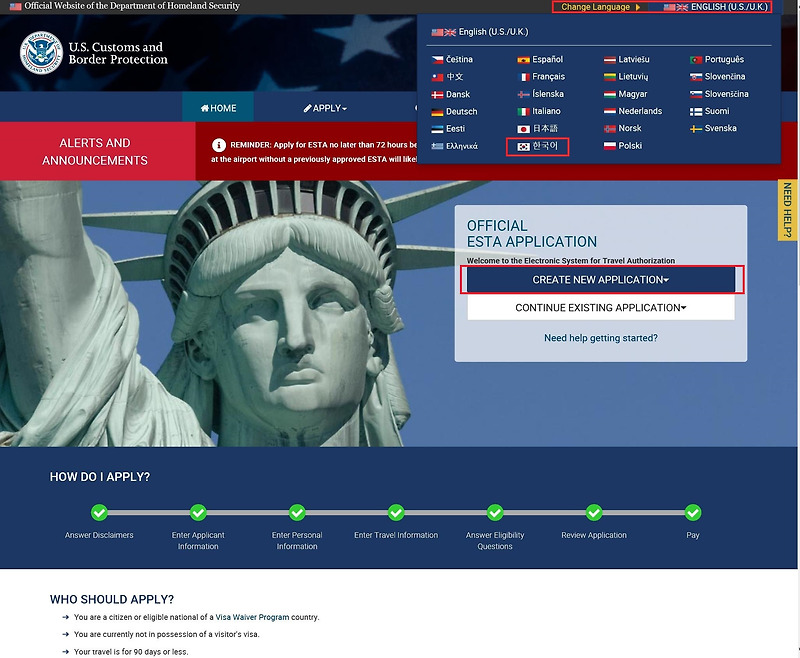The image size is (800, 658).
Task: Choose Slovenščina language option
Action: click(719, 94)
